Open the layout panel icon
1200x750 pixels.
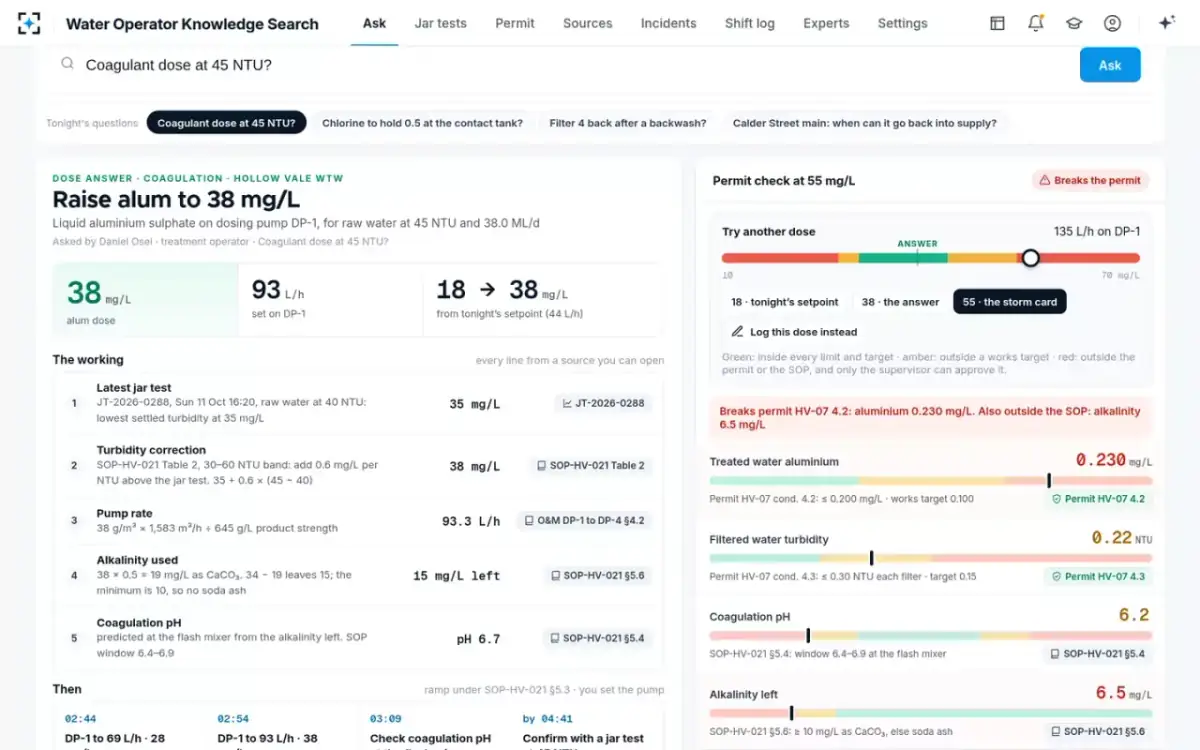(x=997, y=23)
